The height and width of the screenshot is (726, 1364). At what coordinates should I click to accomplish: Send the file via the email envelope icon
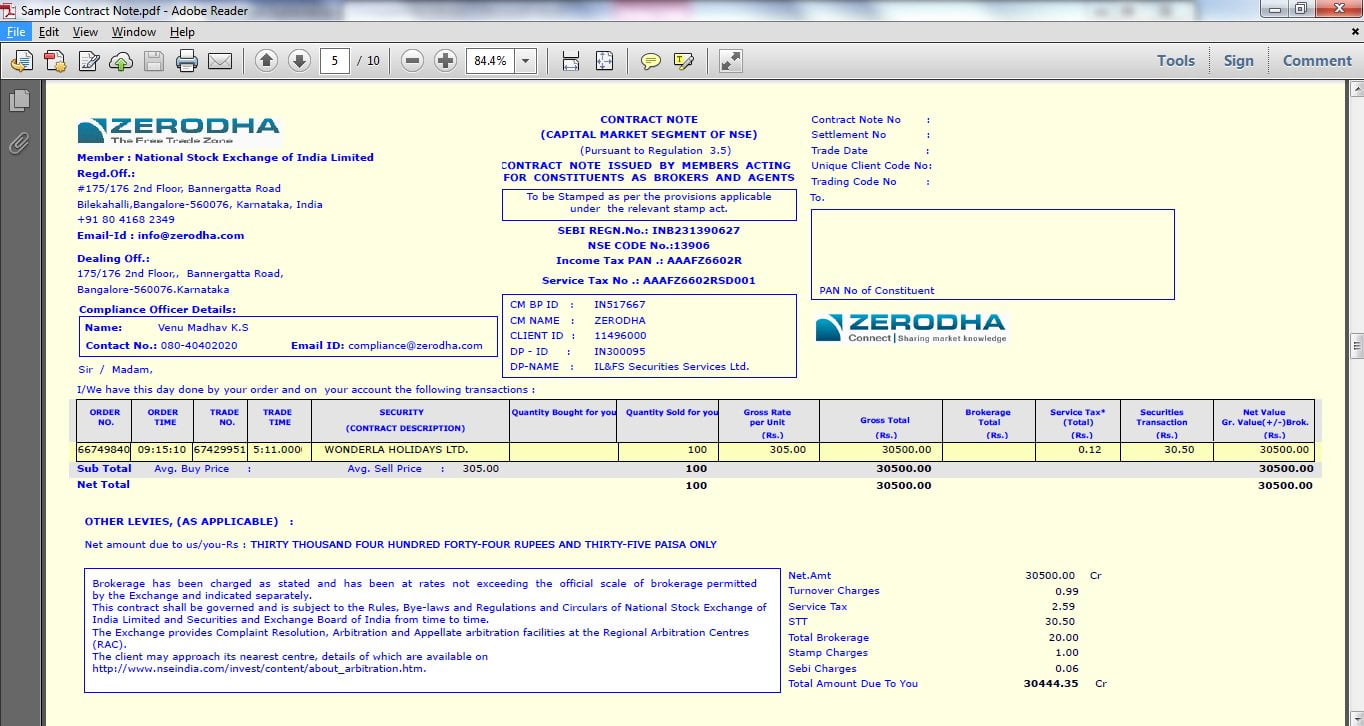[220, 61]
